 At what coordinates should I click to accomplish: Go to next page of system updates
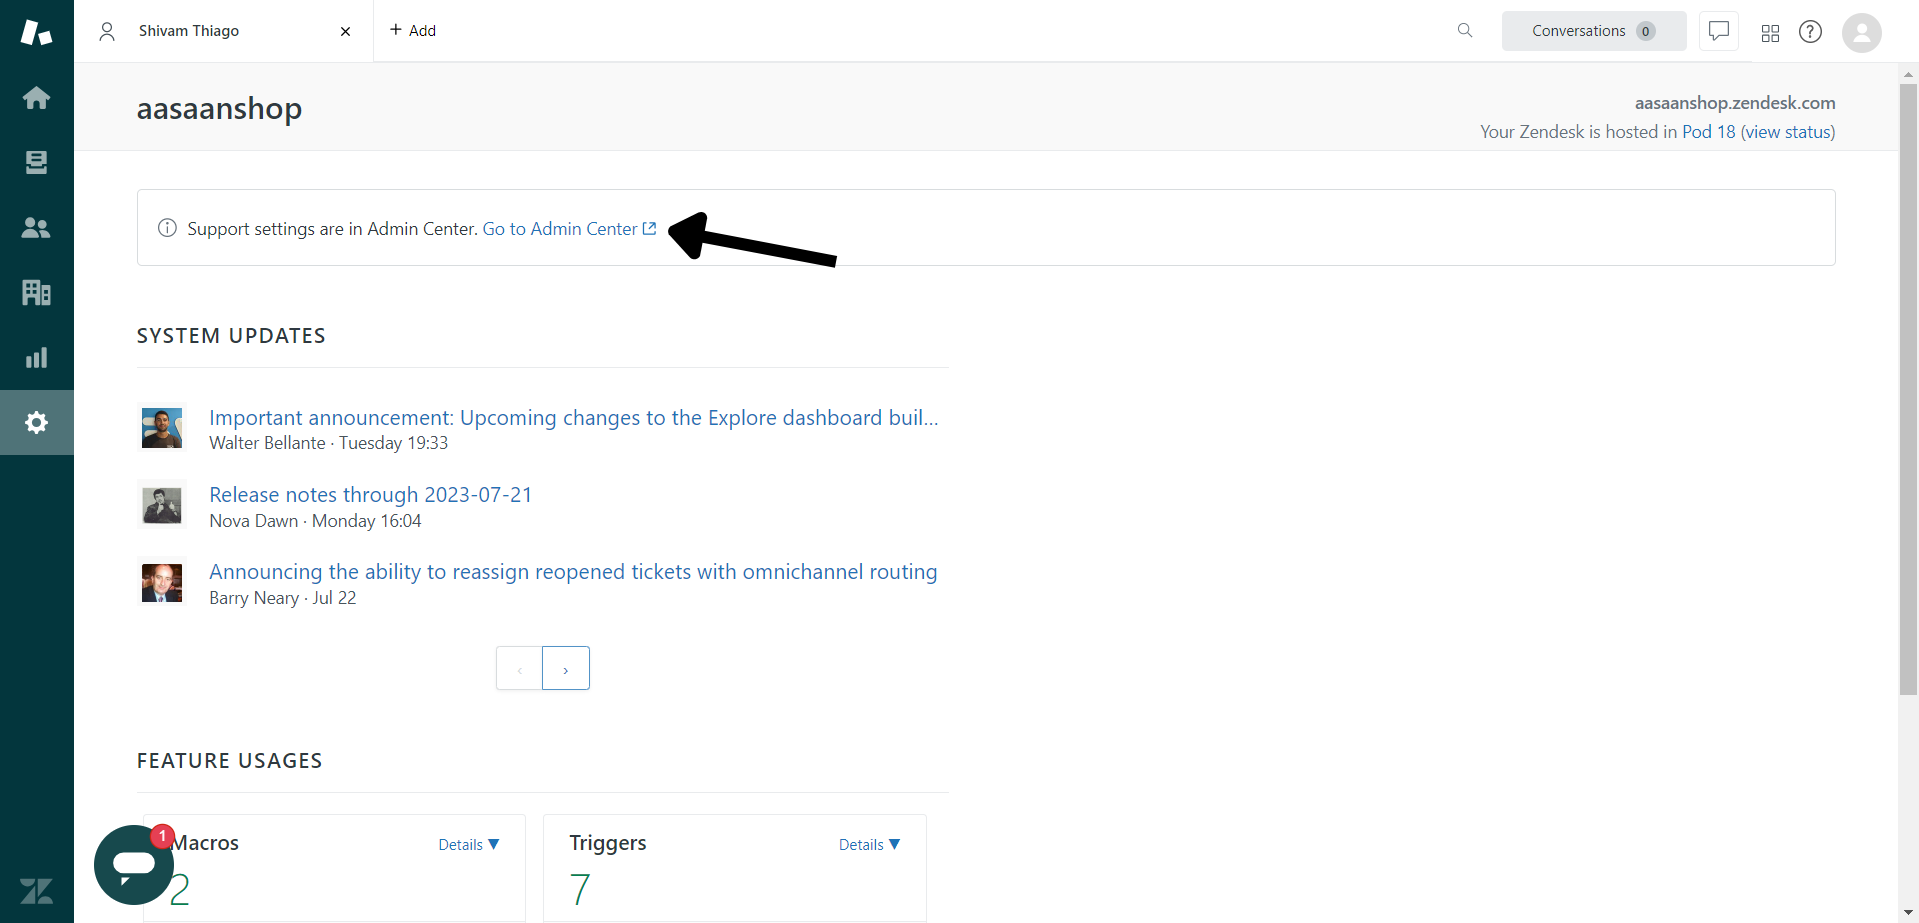(x=566, y=668)
